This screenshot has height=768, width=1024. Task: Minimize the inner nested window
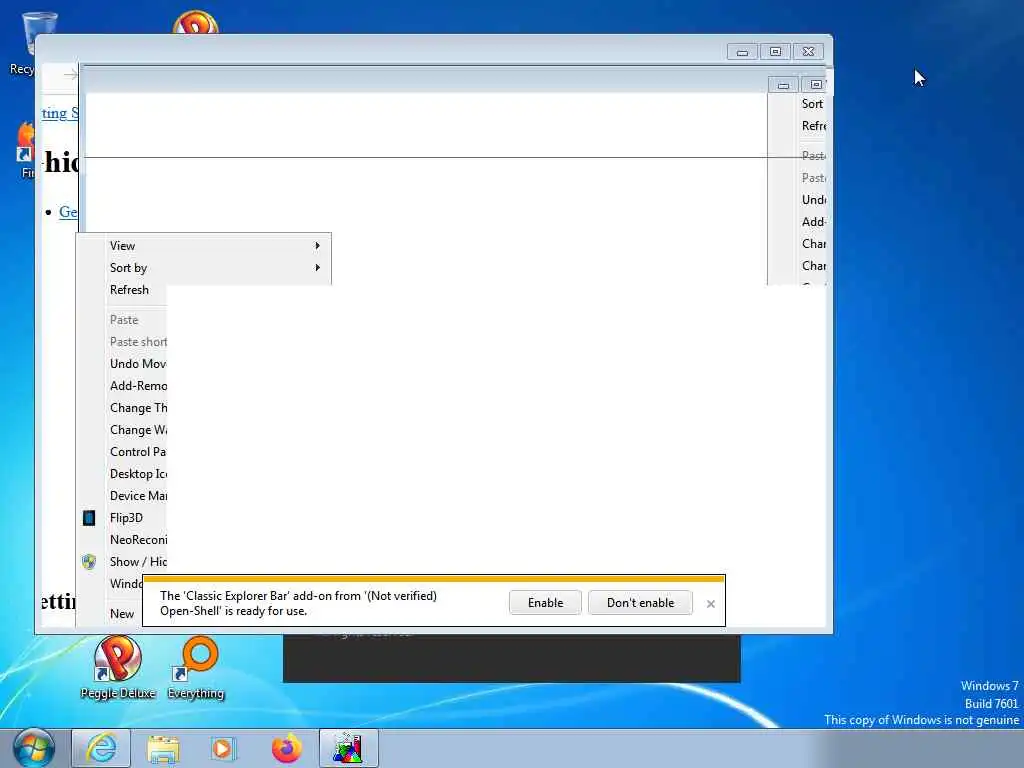783,84
